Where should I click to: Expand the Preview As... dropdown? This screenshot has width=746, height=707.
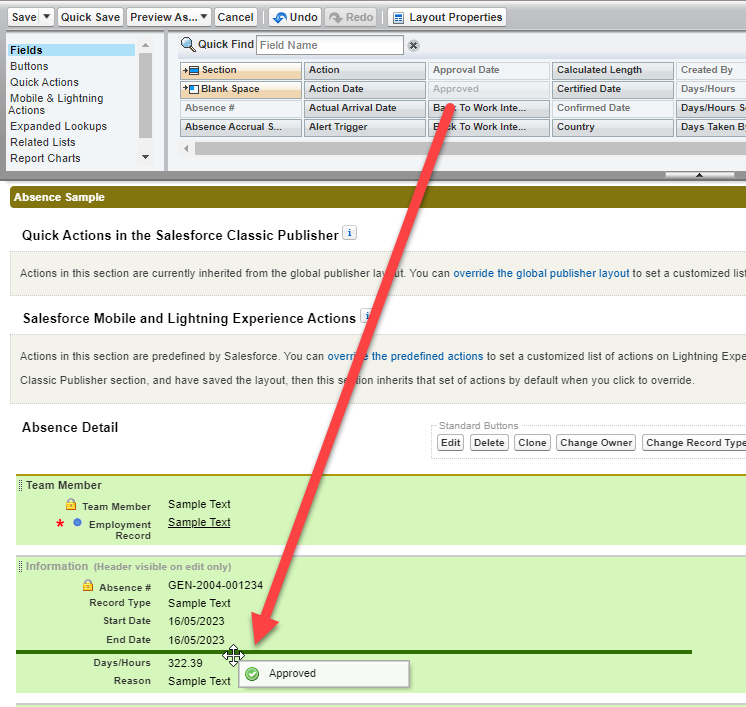point(203,17)
